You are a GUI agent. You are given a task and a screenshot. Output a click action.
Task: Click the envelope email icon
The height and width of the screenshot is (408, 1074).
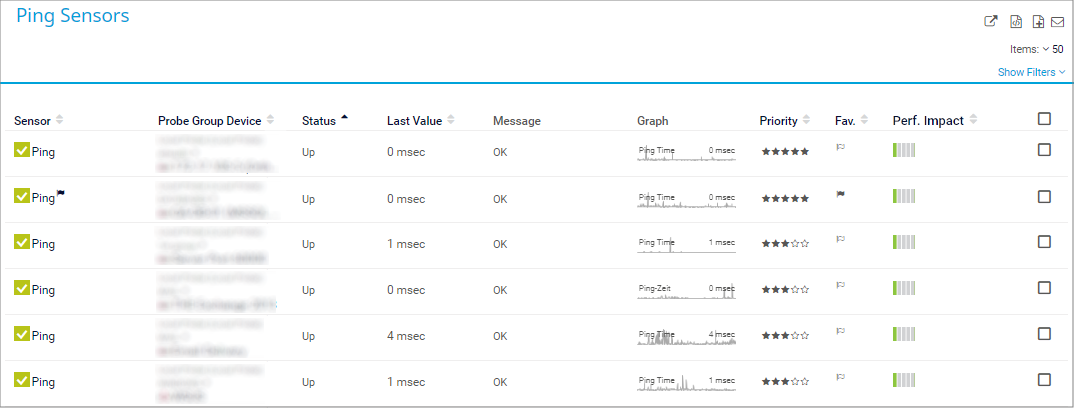(1057, 22)
